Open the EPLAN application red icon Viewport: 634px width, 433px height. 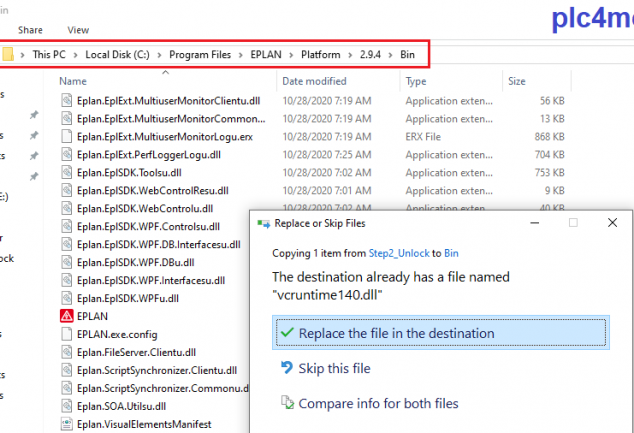(66, 315)
